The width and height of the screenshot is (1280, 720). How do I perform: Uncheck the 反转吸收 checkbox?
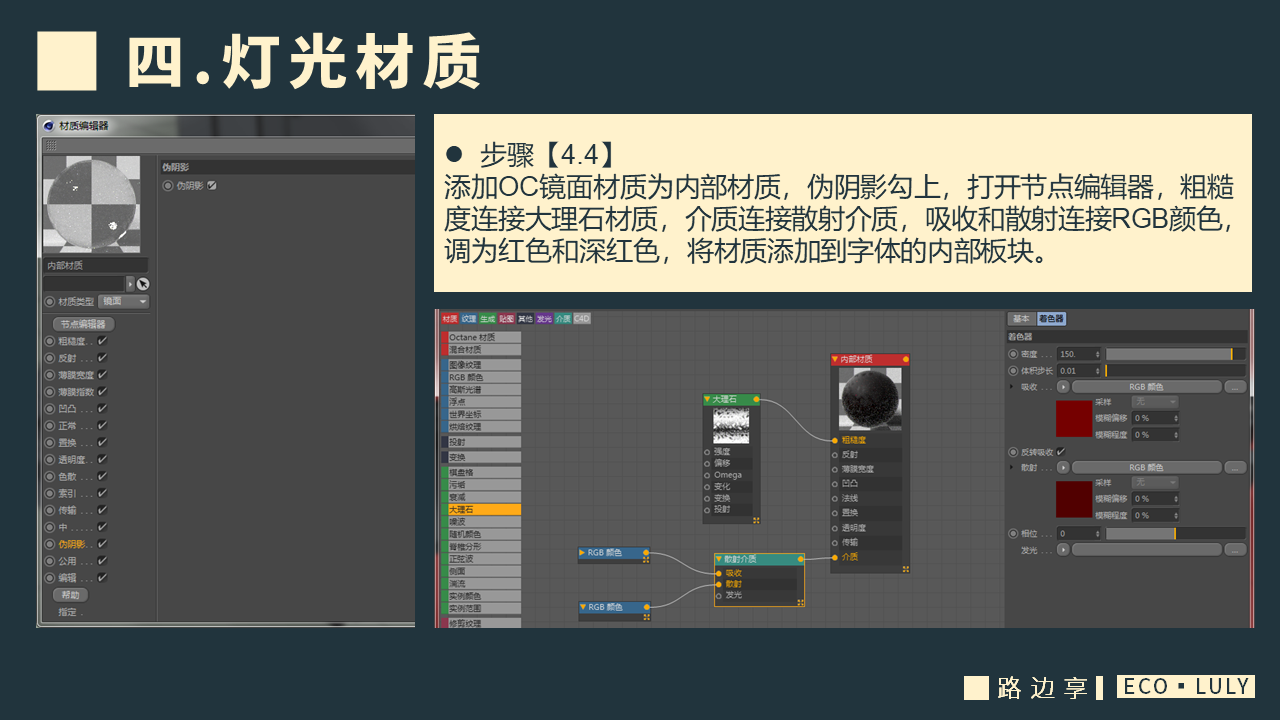click(1061, 451)
